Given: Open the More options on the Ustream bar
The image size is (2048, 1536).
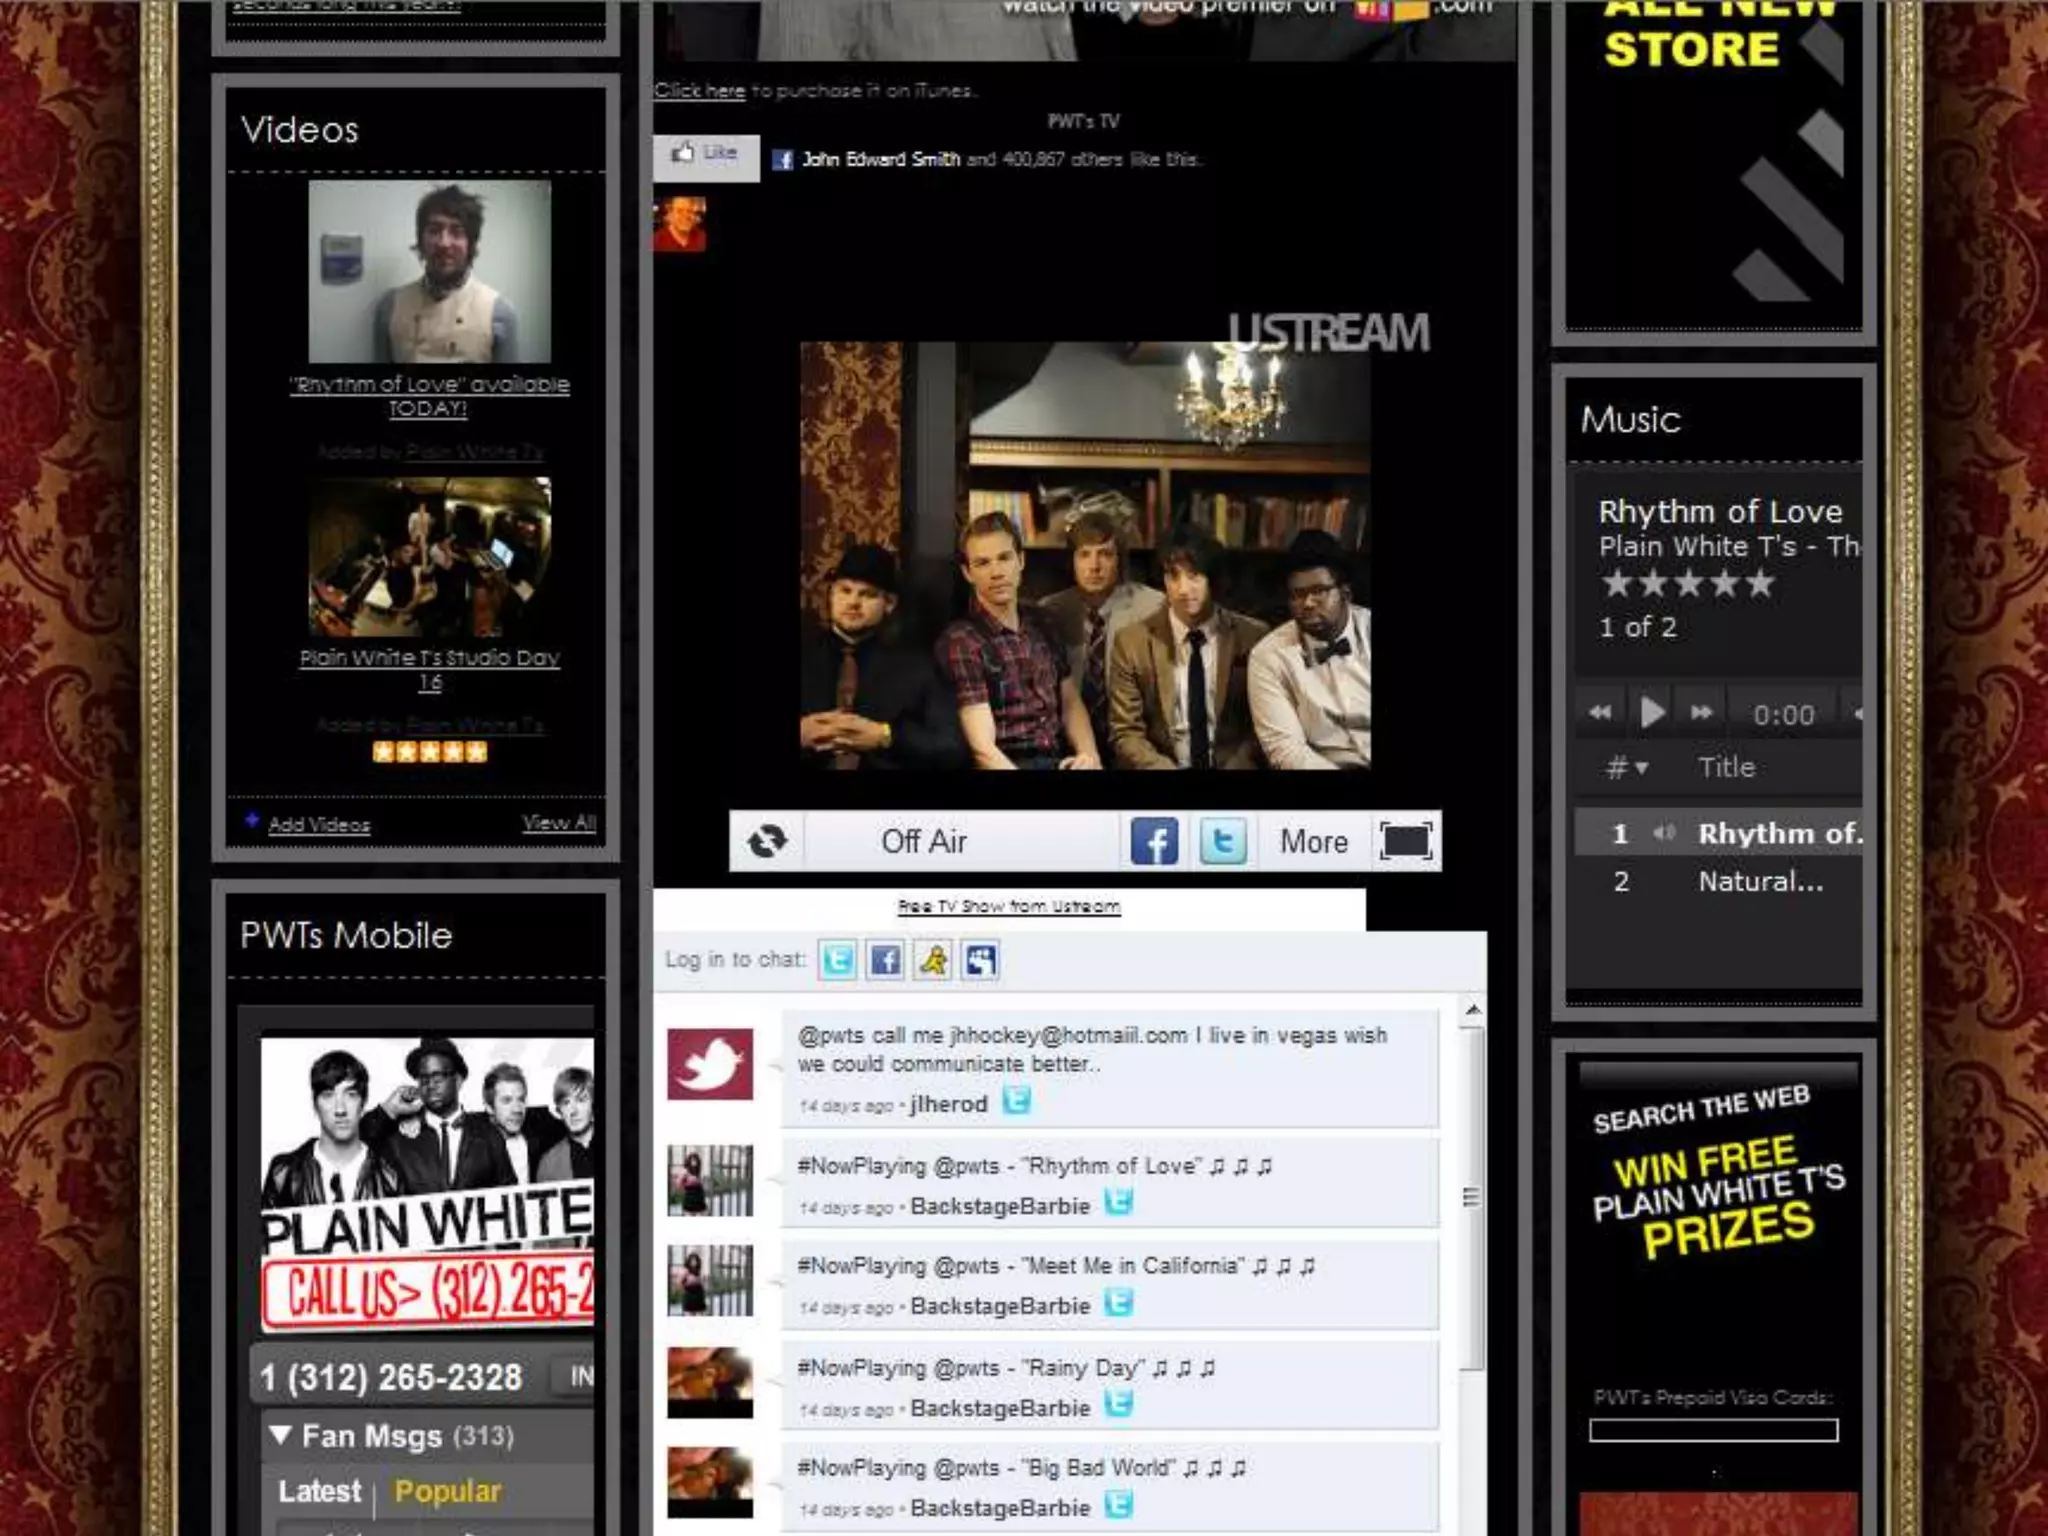Looking at the screenshot, I should click(1313, 841).
